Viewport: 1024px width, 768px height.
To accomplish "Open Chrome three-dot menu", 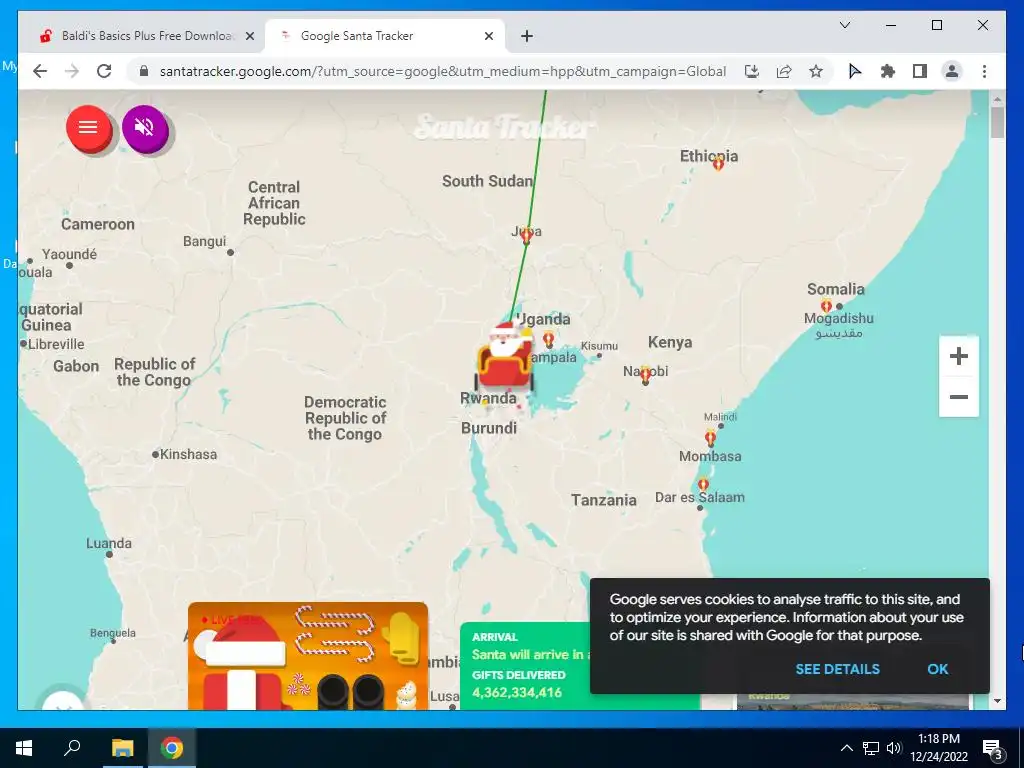I will [984, 71].
